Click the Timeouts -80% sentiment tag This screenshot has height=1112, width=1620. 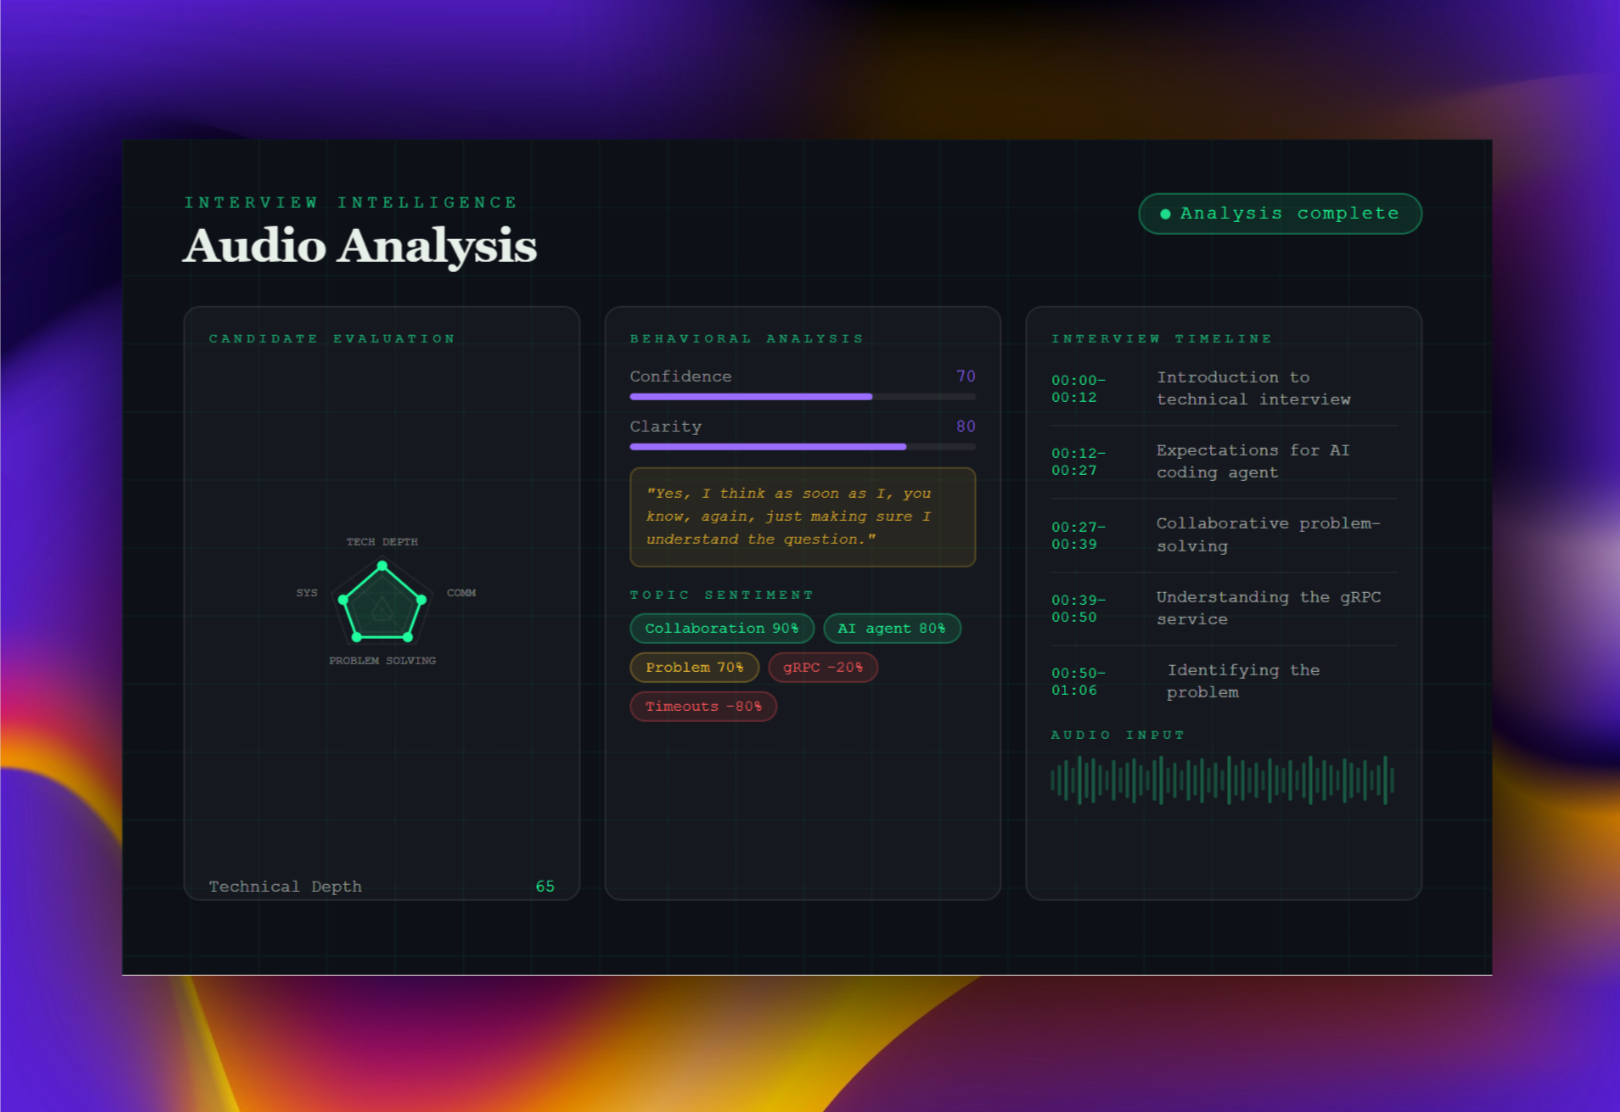[703, 707]
